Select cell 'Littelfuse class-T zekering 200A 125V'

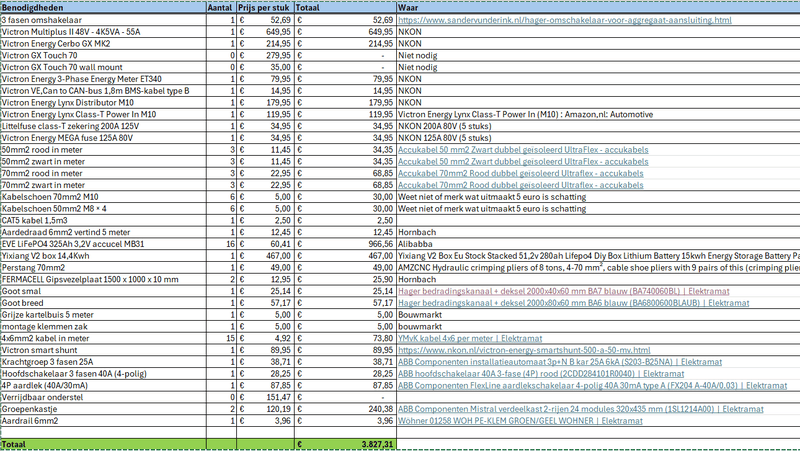[104, 126]
